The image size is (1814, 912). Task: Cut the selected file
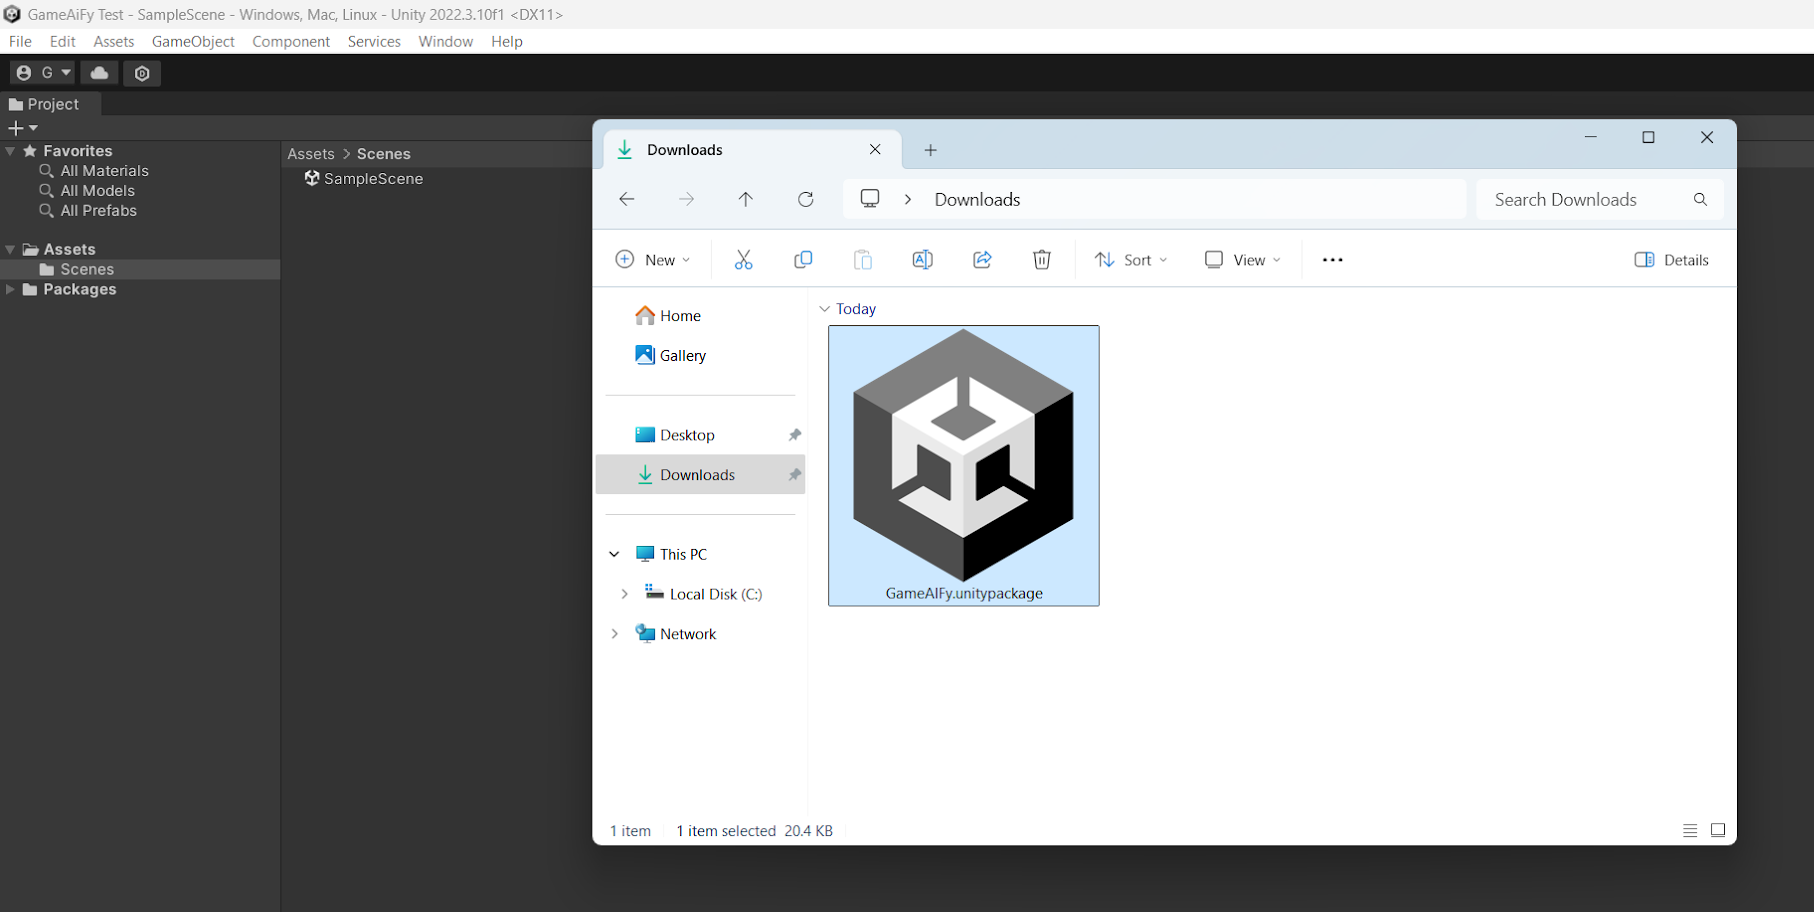743,260
